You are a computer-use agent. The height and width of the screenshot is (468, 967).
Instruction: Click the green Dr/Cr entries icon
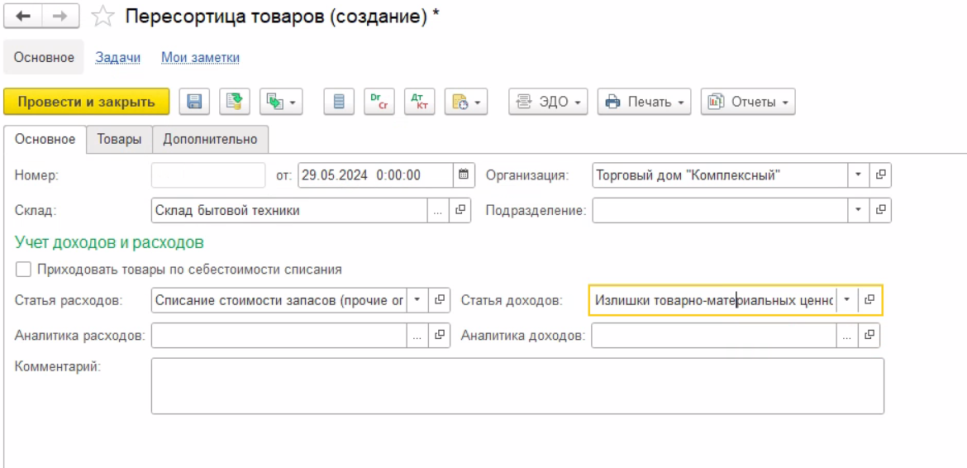point(378,102)
